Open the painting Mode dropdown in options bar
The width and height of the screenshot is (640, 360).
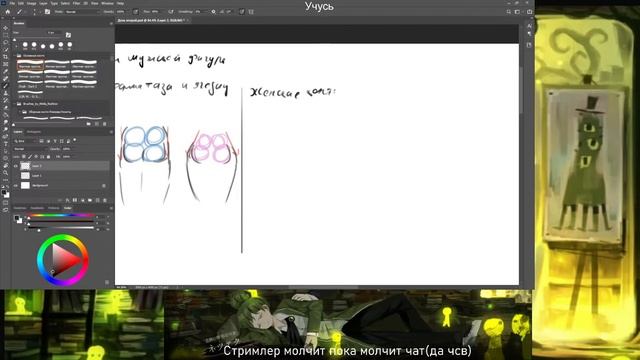pyautogui.click(x=83, y=12)
